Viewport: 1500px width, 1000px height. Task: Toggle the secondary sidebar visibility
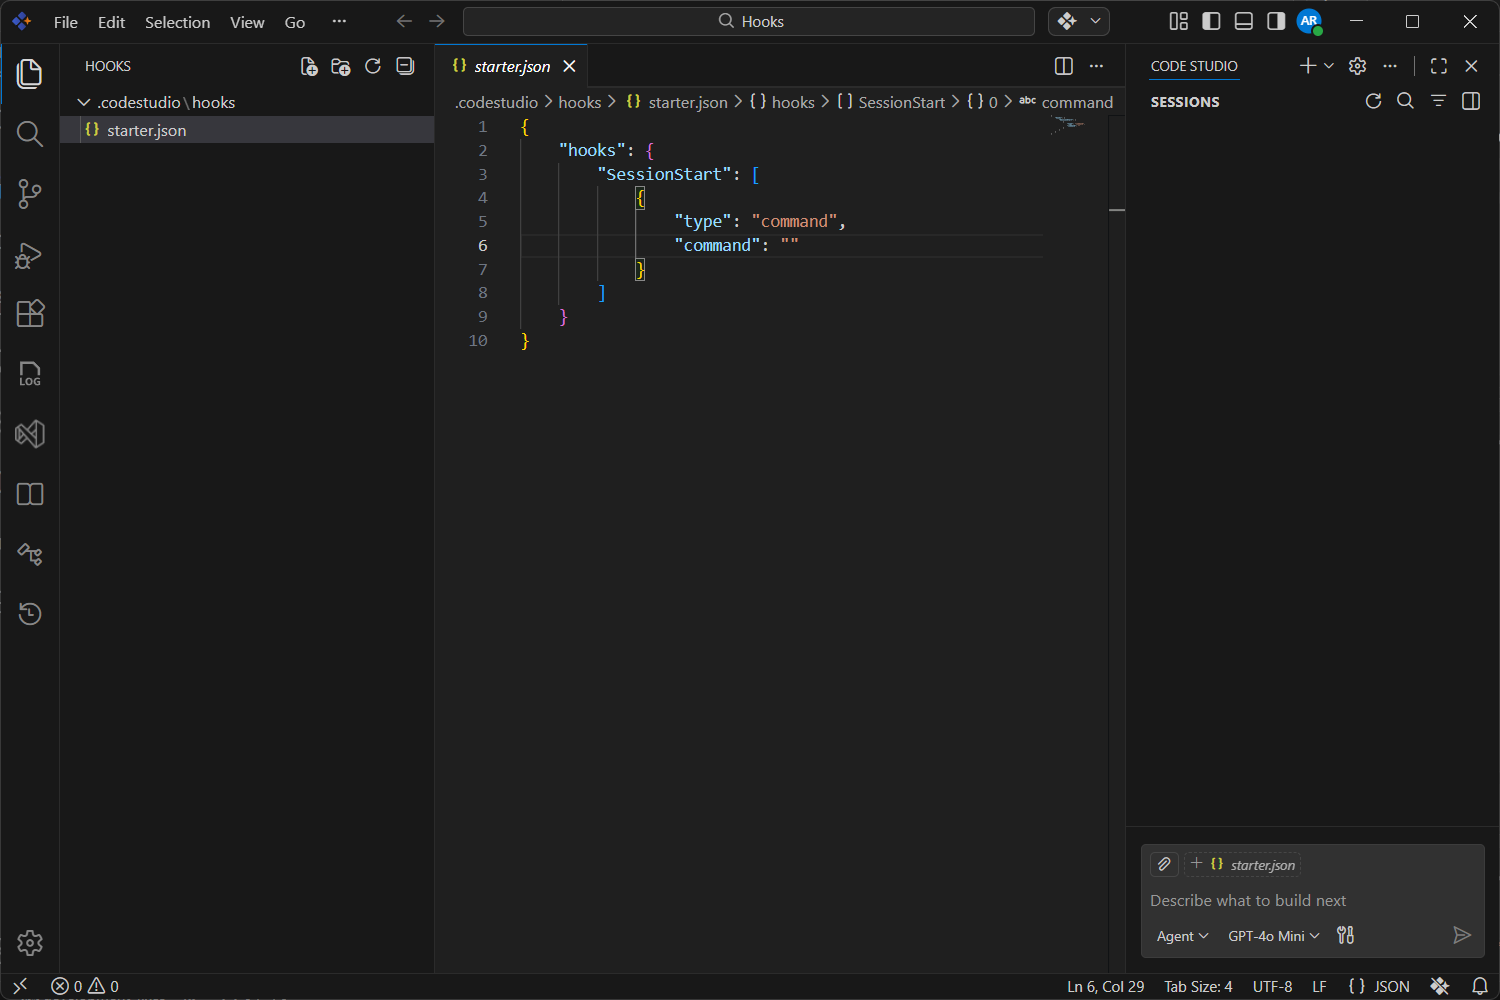[x=1275, y=21]
